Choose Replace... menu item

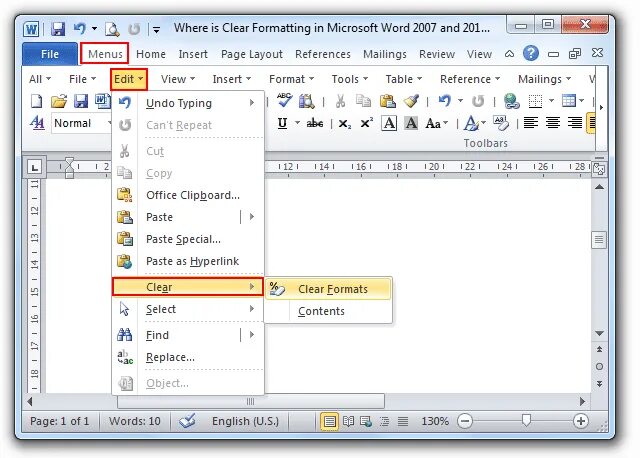(188, 357)
